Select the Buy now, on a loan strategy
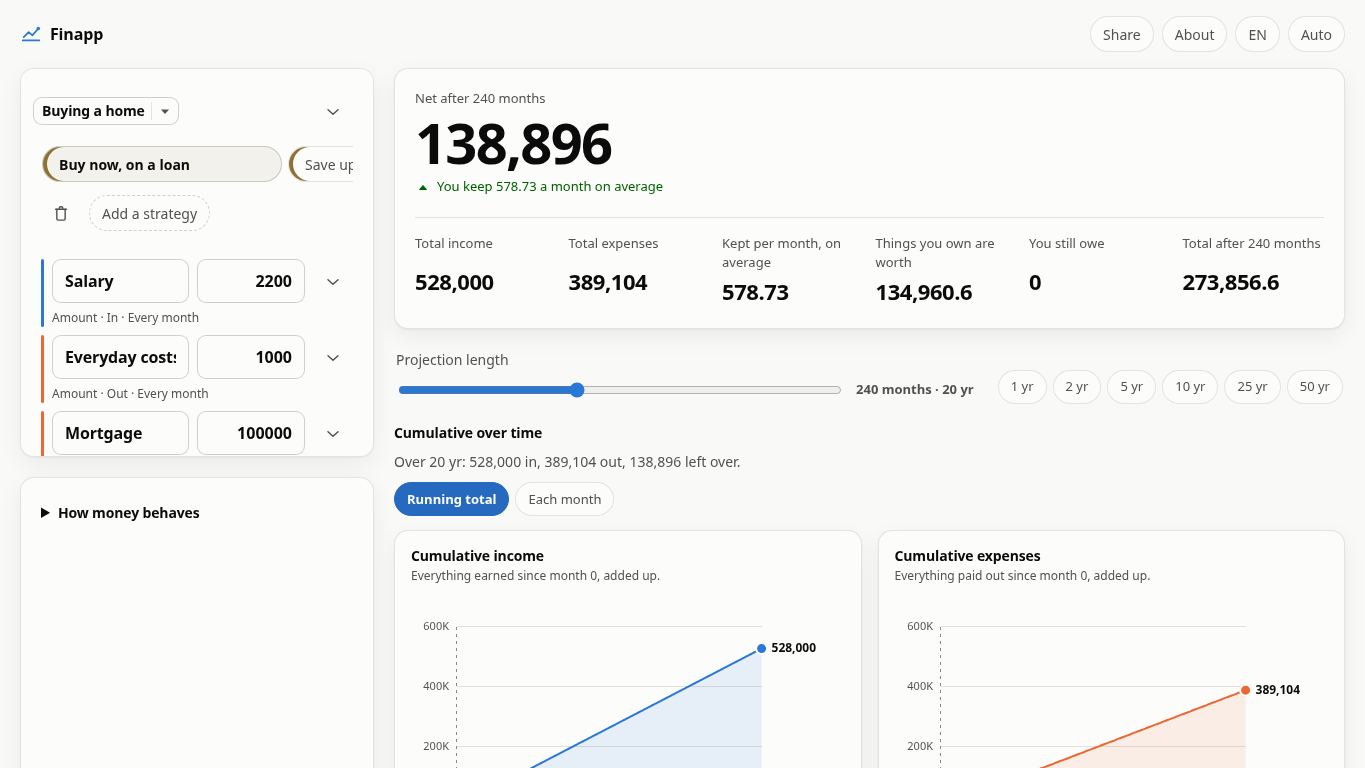Screen dimensions: 1365x768 [x=162, y=165]
